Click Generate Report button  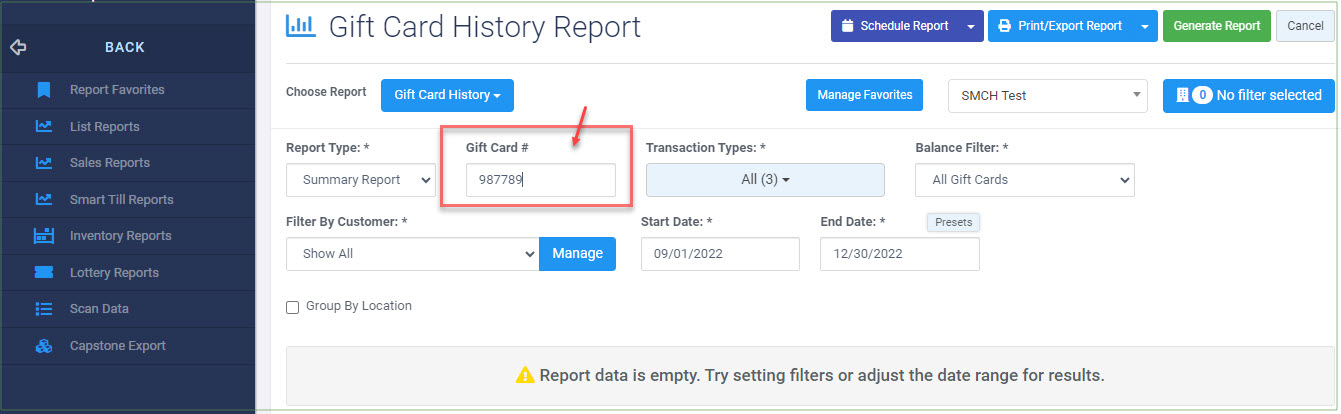1217,26
